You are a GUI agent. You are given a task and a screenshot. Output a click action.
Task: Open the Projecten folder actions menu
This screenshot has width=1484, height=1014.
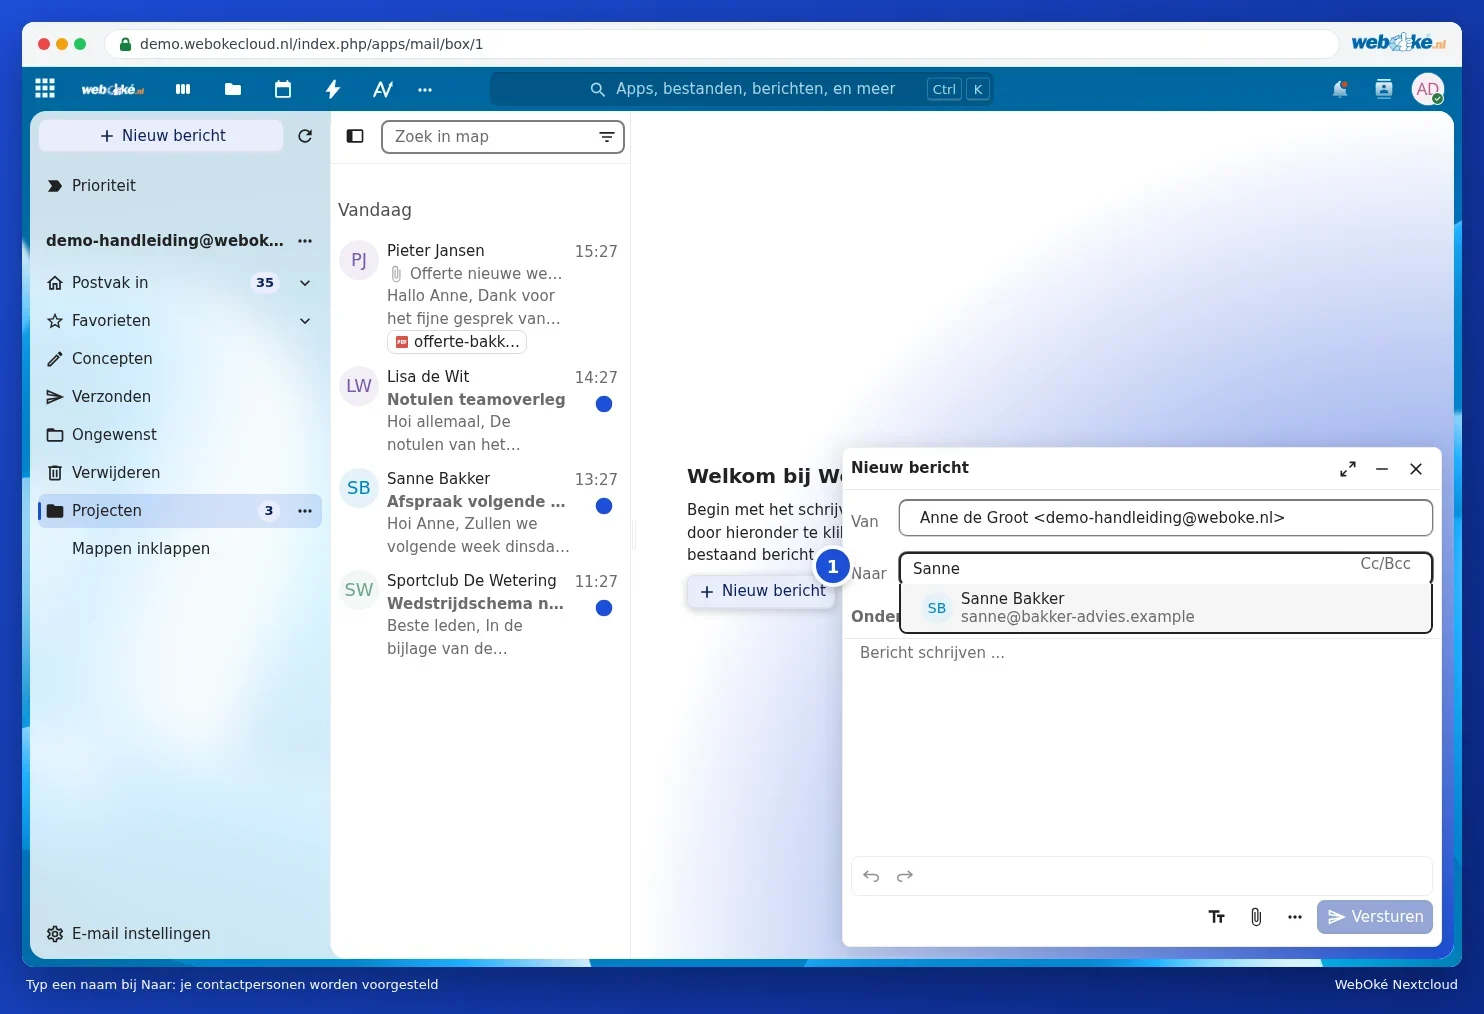(305, 511)
